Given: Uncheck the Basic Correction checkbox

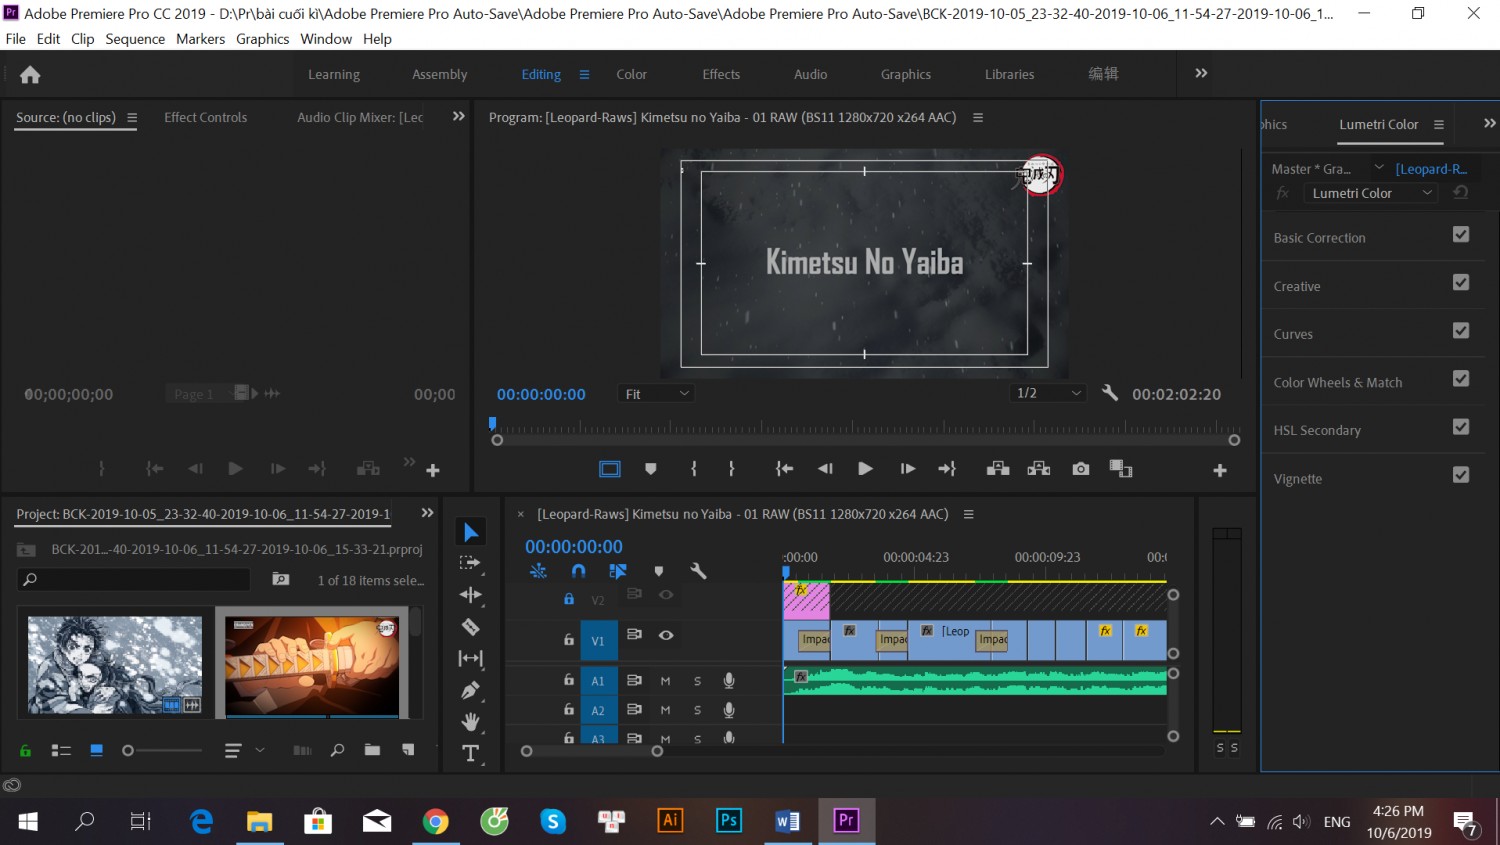Looking at the screenshot, I should tap(1461, 234).
